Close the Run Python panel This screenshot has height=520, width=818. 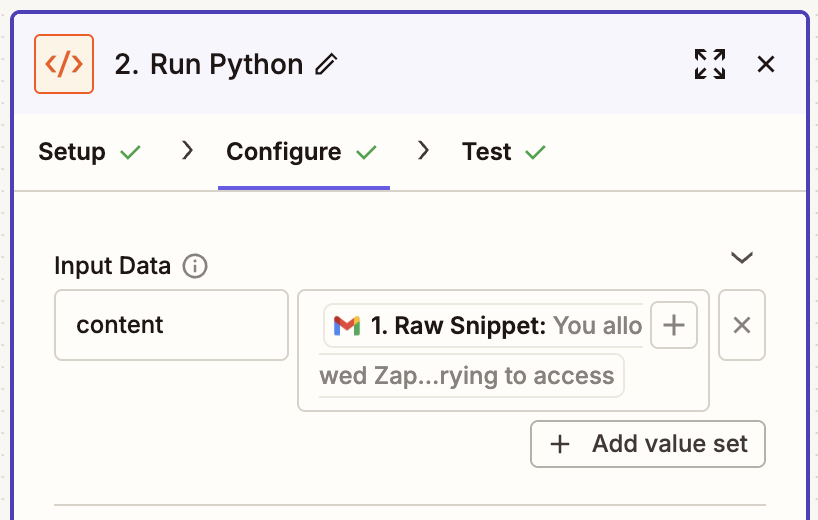coord(766,64)
